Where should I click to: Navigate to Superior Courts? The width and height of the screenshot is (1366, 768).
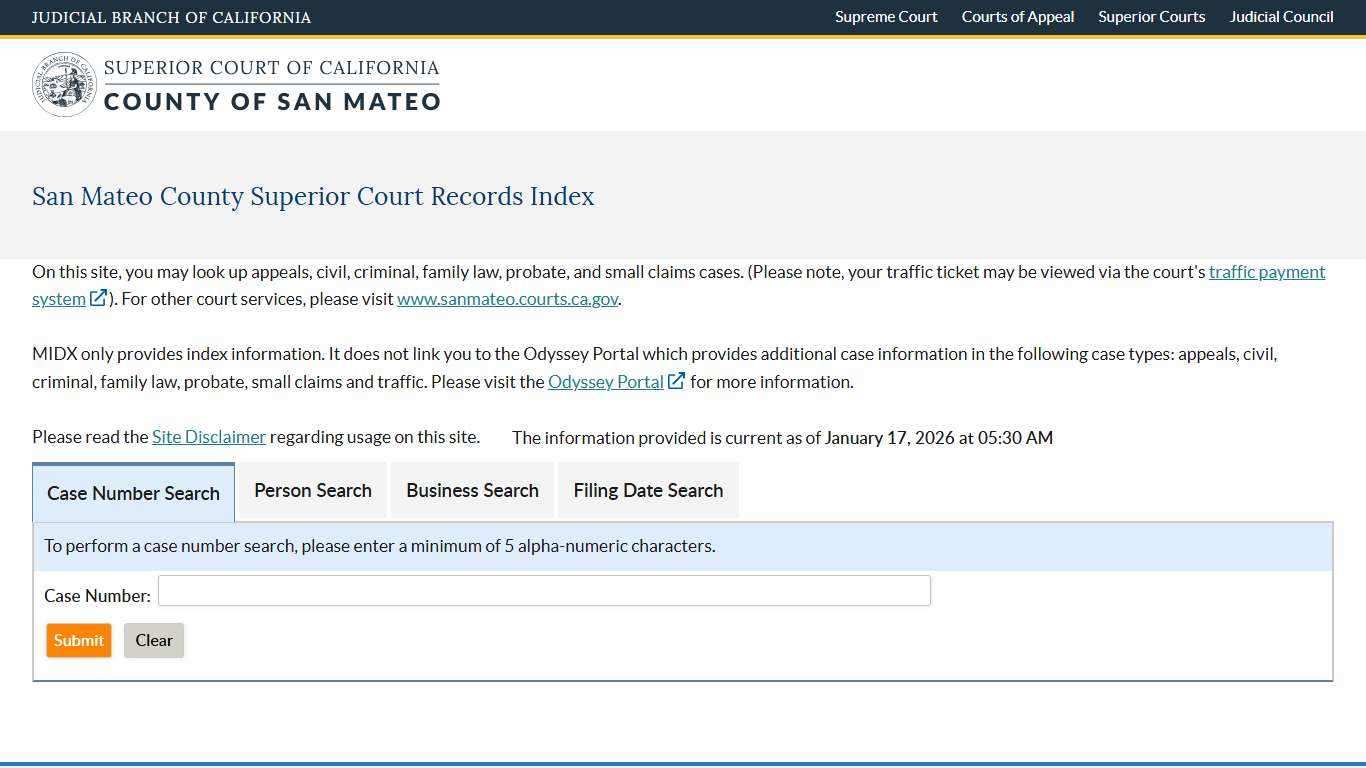(1151, 17)
